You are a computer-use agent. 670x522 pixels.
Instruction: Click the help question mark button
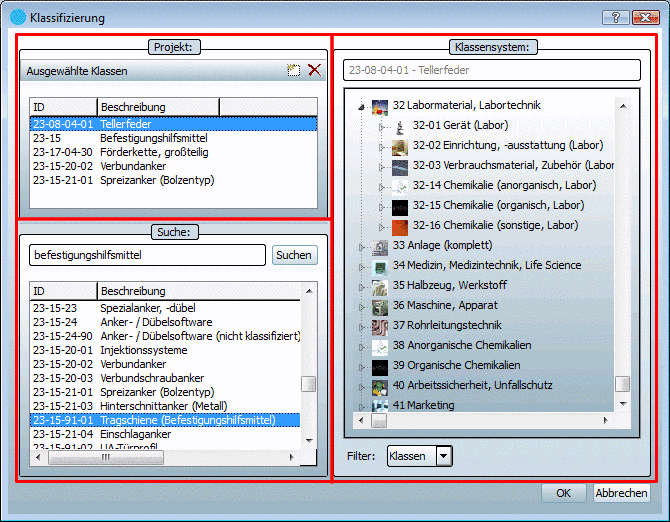click(616, 18)
